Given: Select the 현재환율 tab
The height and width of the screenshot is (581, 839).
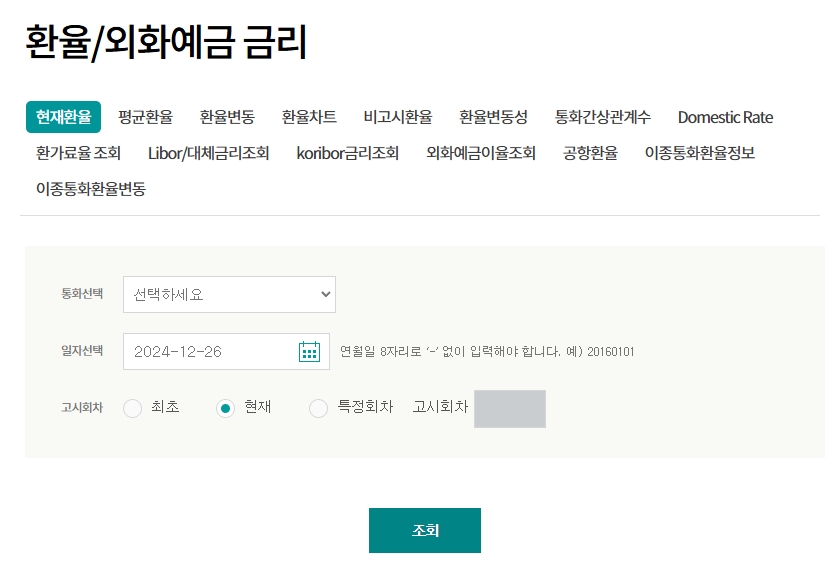Looking at the screenshot, I should [63, 117].
